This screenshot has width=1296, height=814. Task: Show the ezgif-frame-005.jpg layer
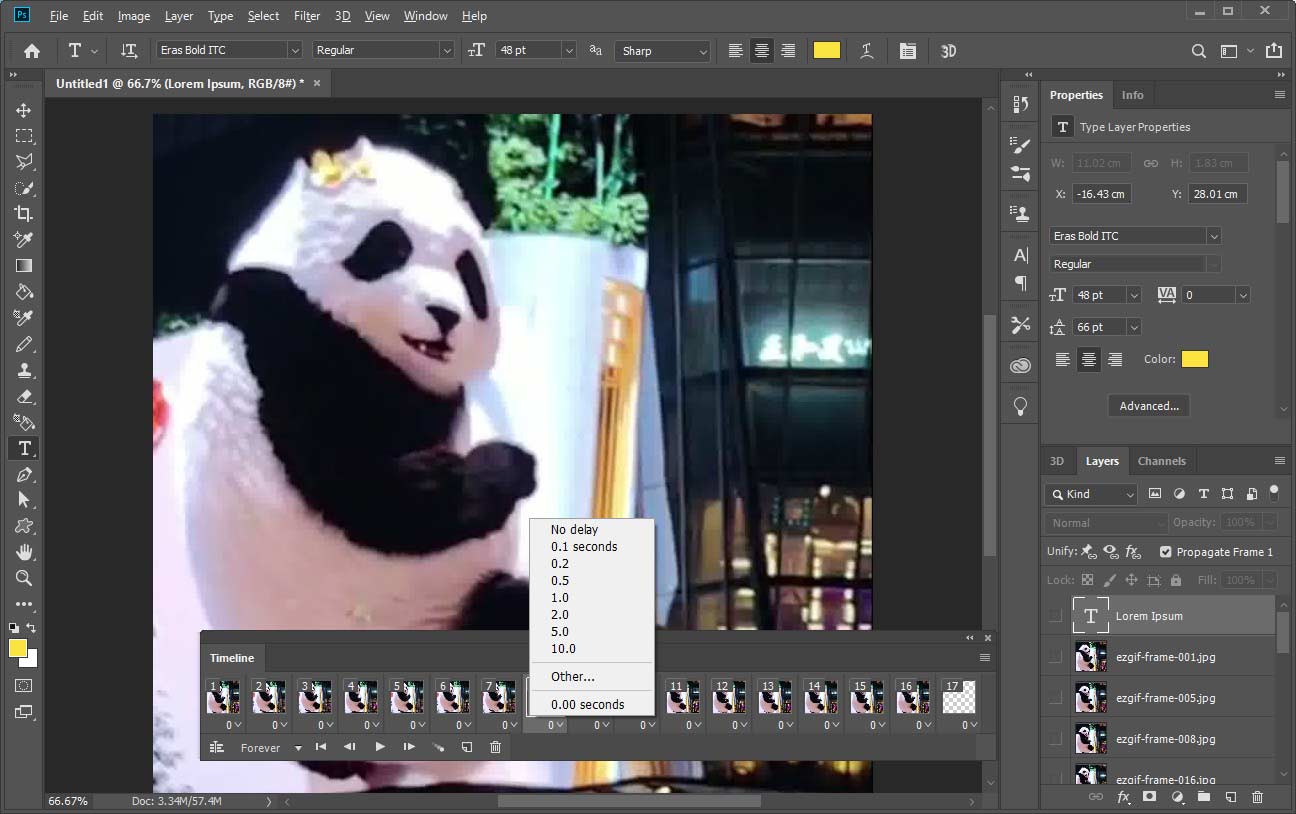click(x=1055, y=698)
